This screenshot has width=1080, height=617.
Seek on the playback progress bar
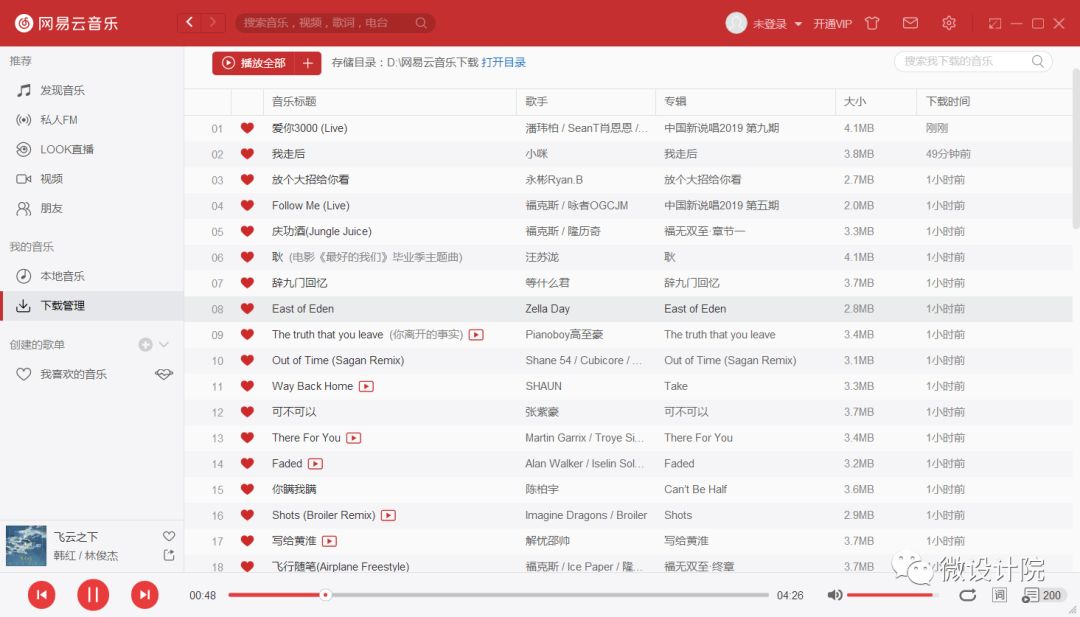coord(499,595)
